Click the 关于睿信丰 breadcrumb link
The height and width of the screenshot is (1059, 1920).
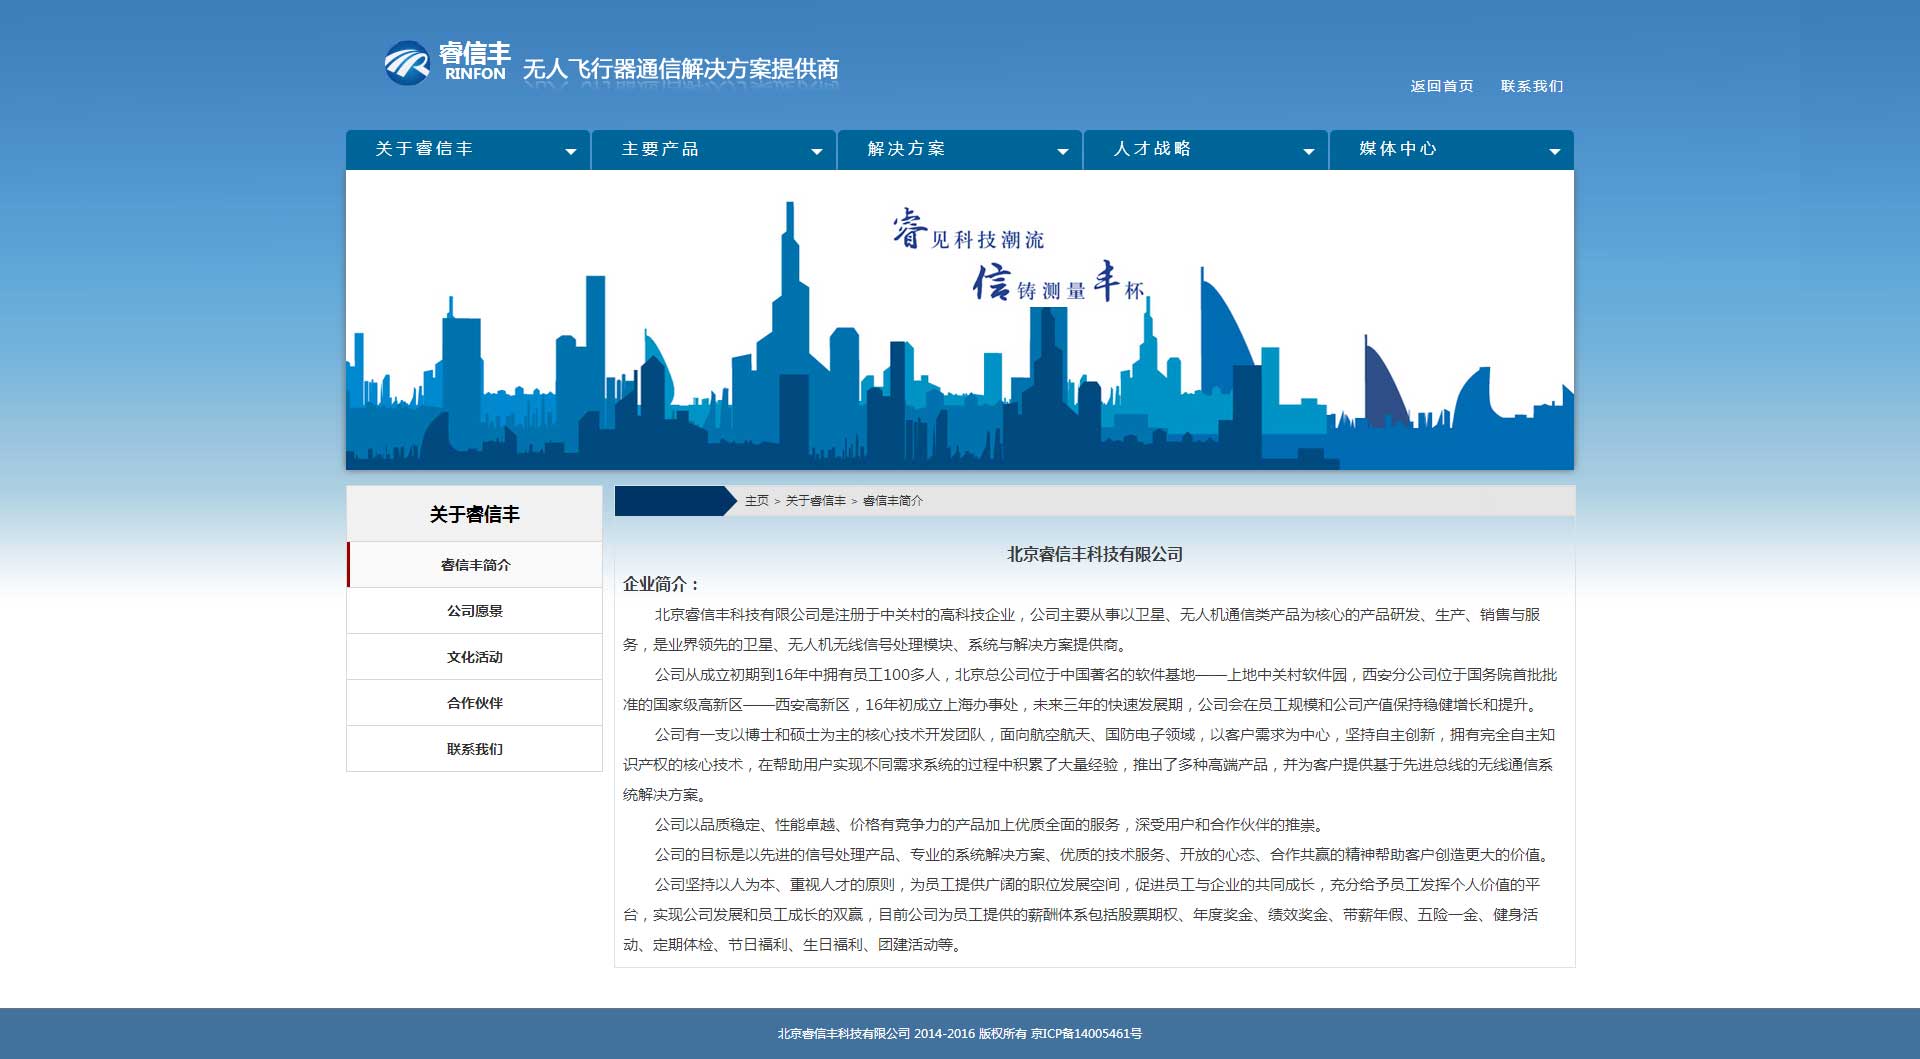(x=816, y=501)
